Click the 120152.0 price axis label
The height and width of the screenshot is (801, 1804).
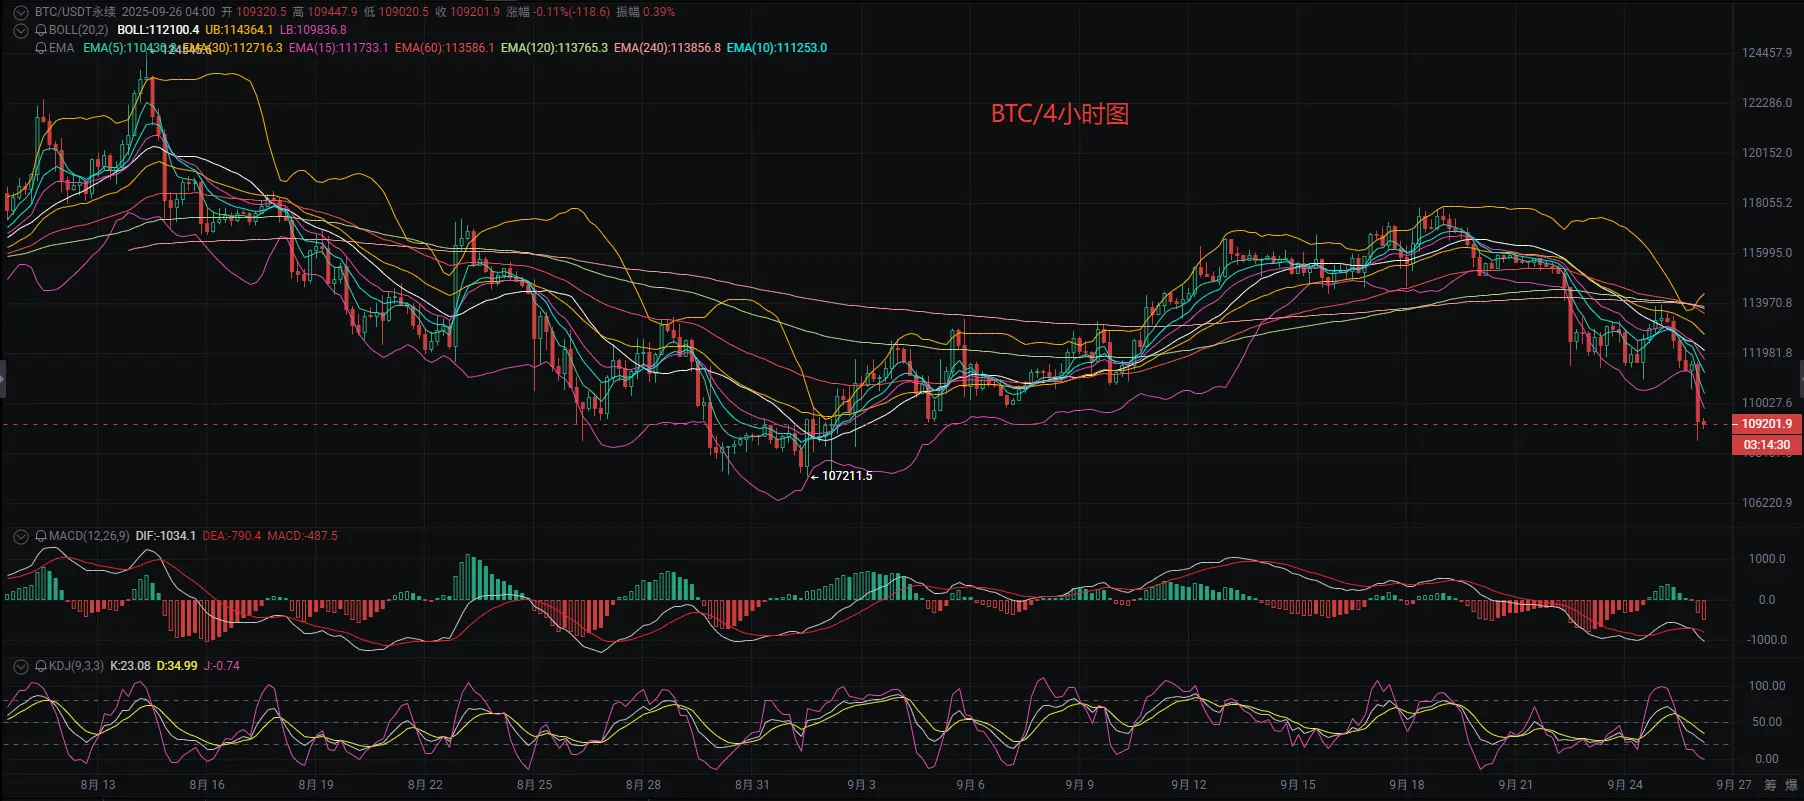(1767, 153)
